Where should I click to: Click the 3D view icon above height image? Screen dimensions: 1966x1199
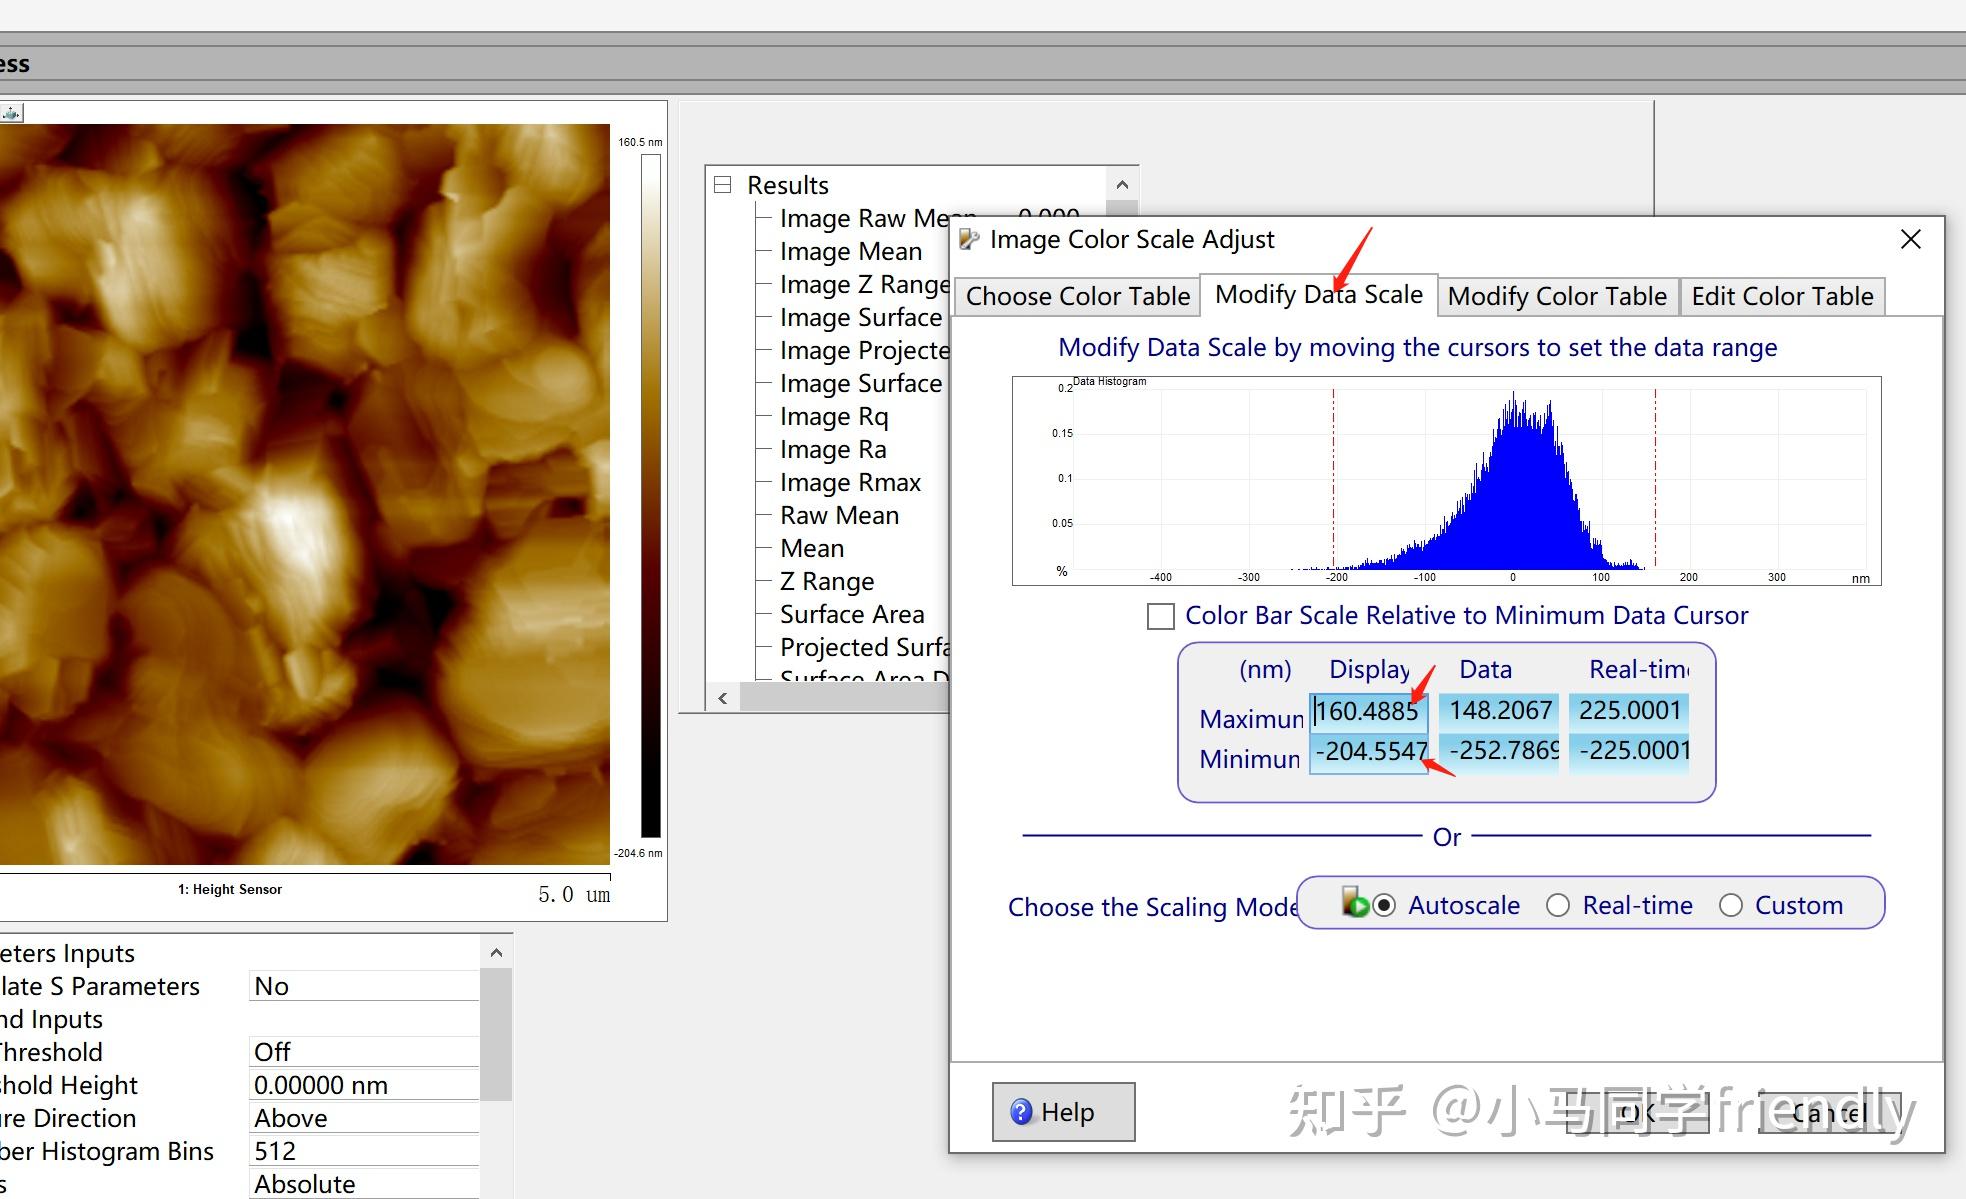tap(11, 113)
